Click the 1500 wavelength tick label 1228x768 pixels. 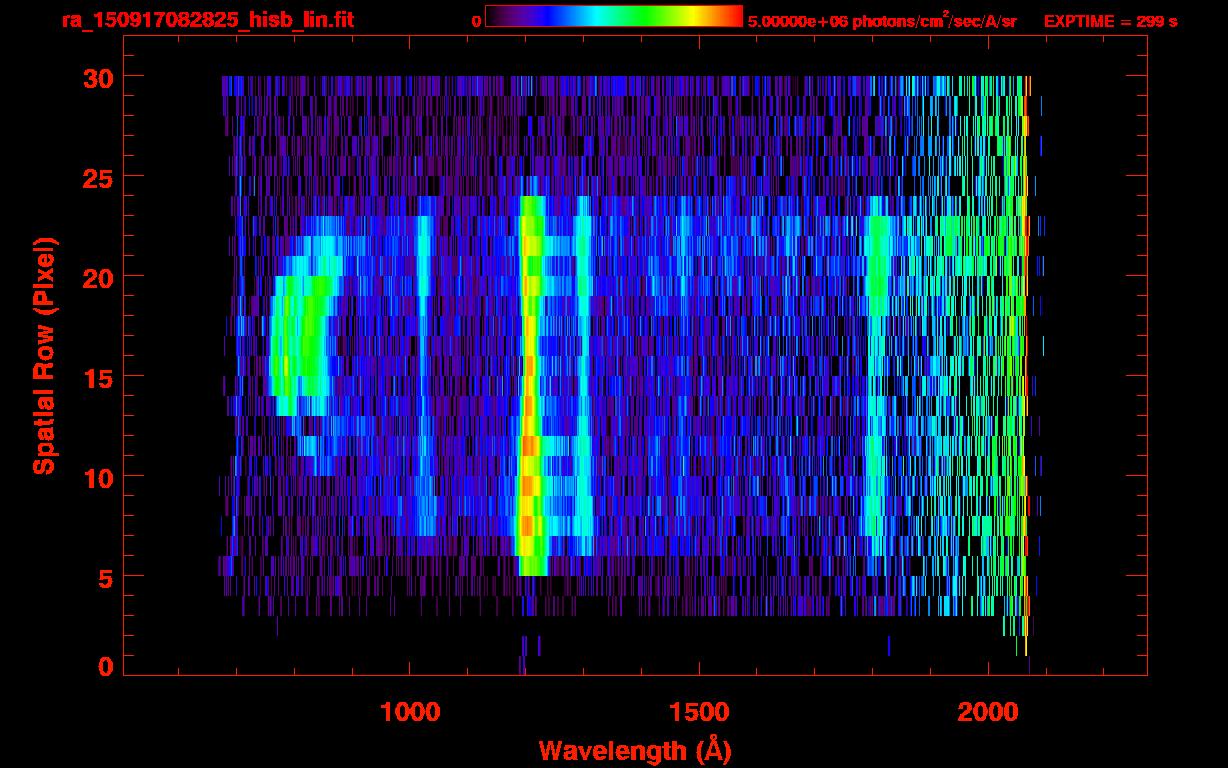698,712
